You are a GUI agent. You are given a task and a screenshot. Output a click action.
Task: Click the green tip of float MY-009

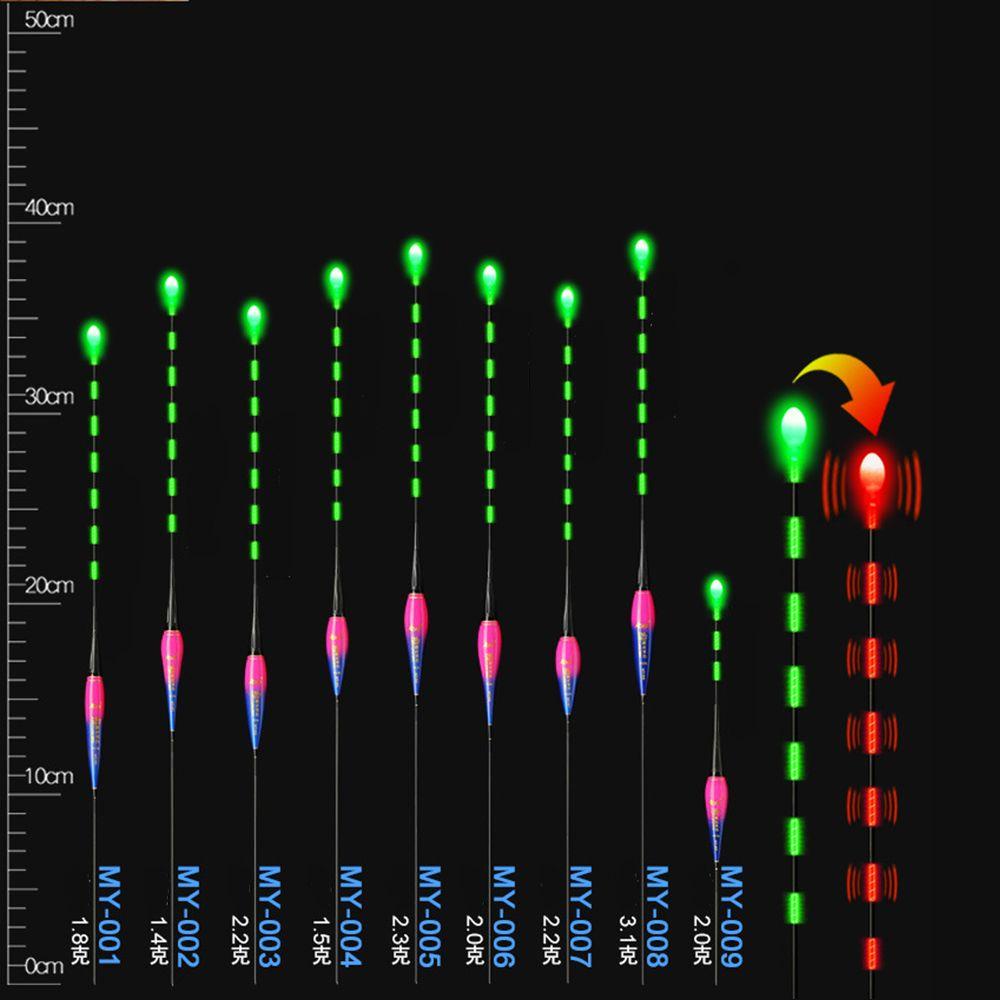pos(716,591)
